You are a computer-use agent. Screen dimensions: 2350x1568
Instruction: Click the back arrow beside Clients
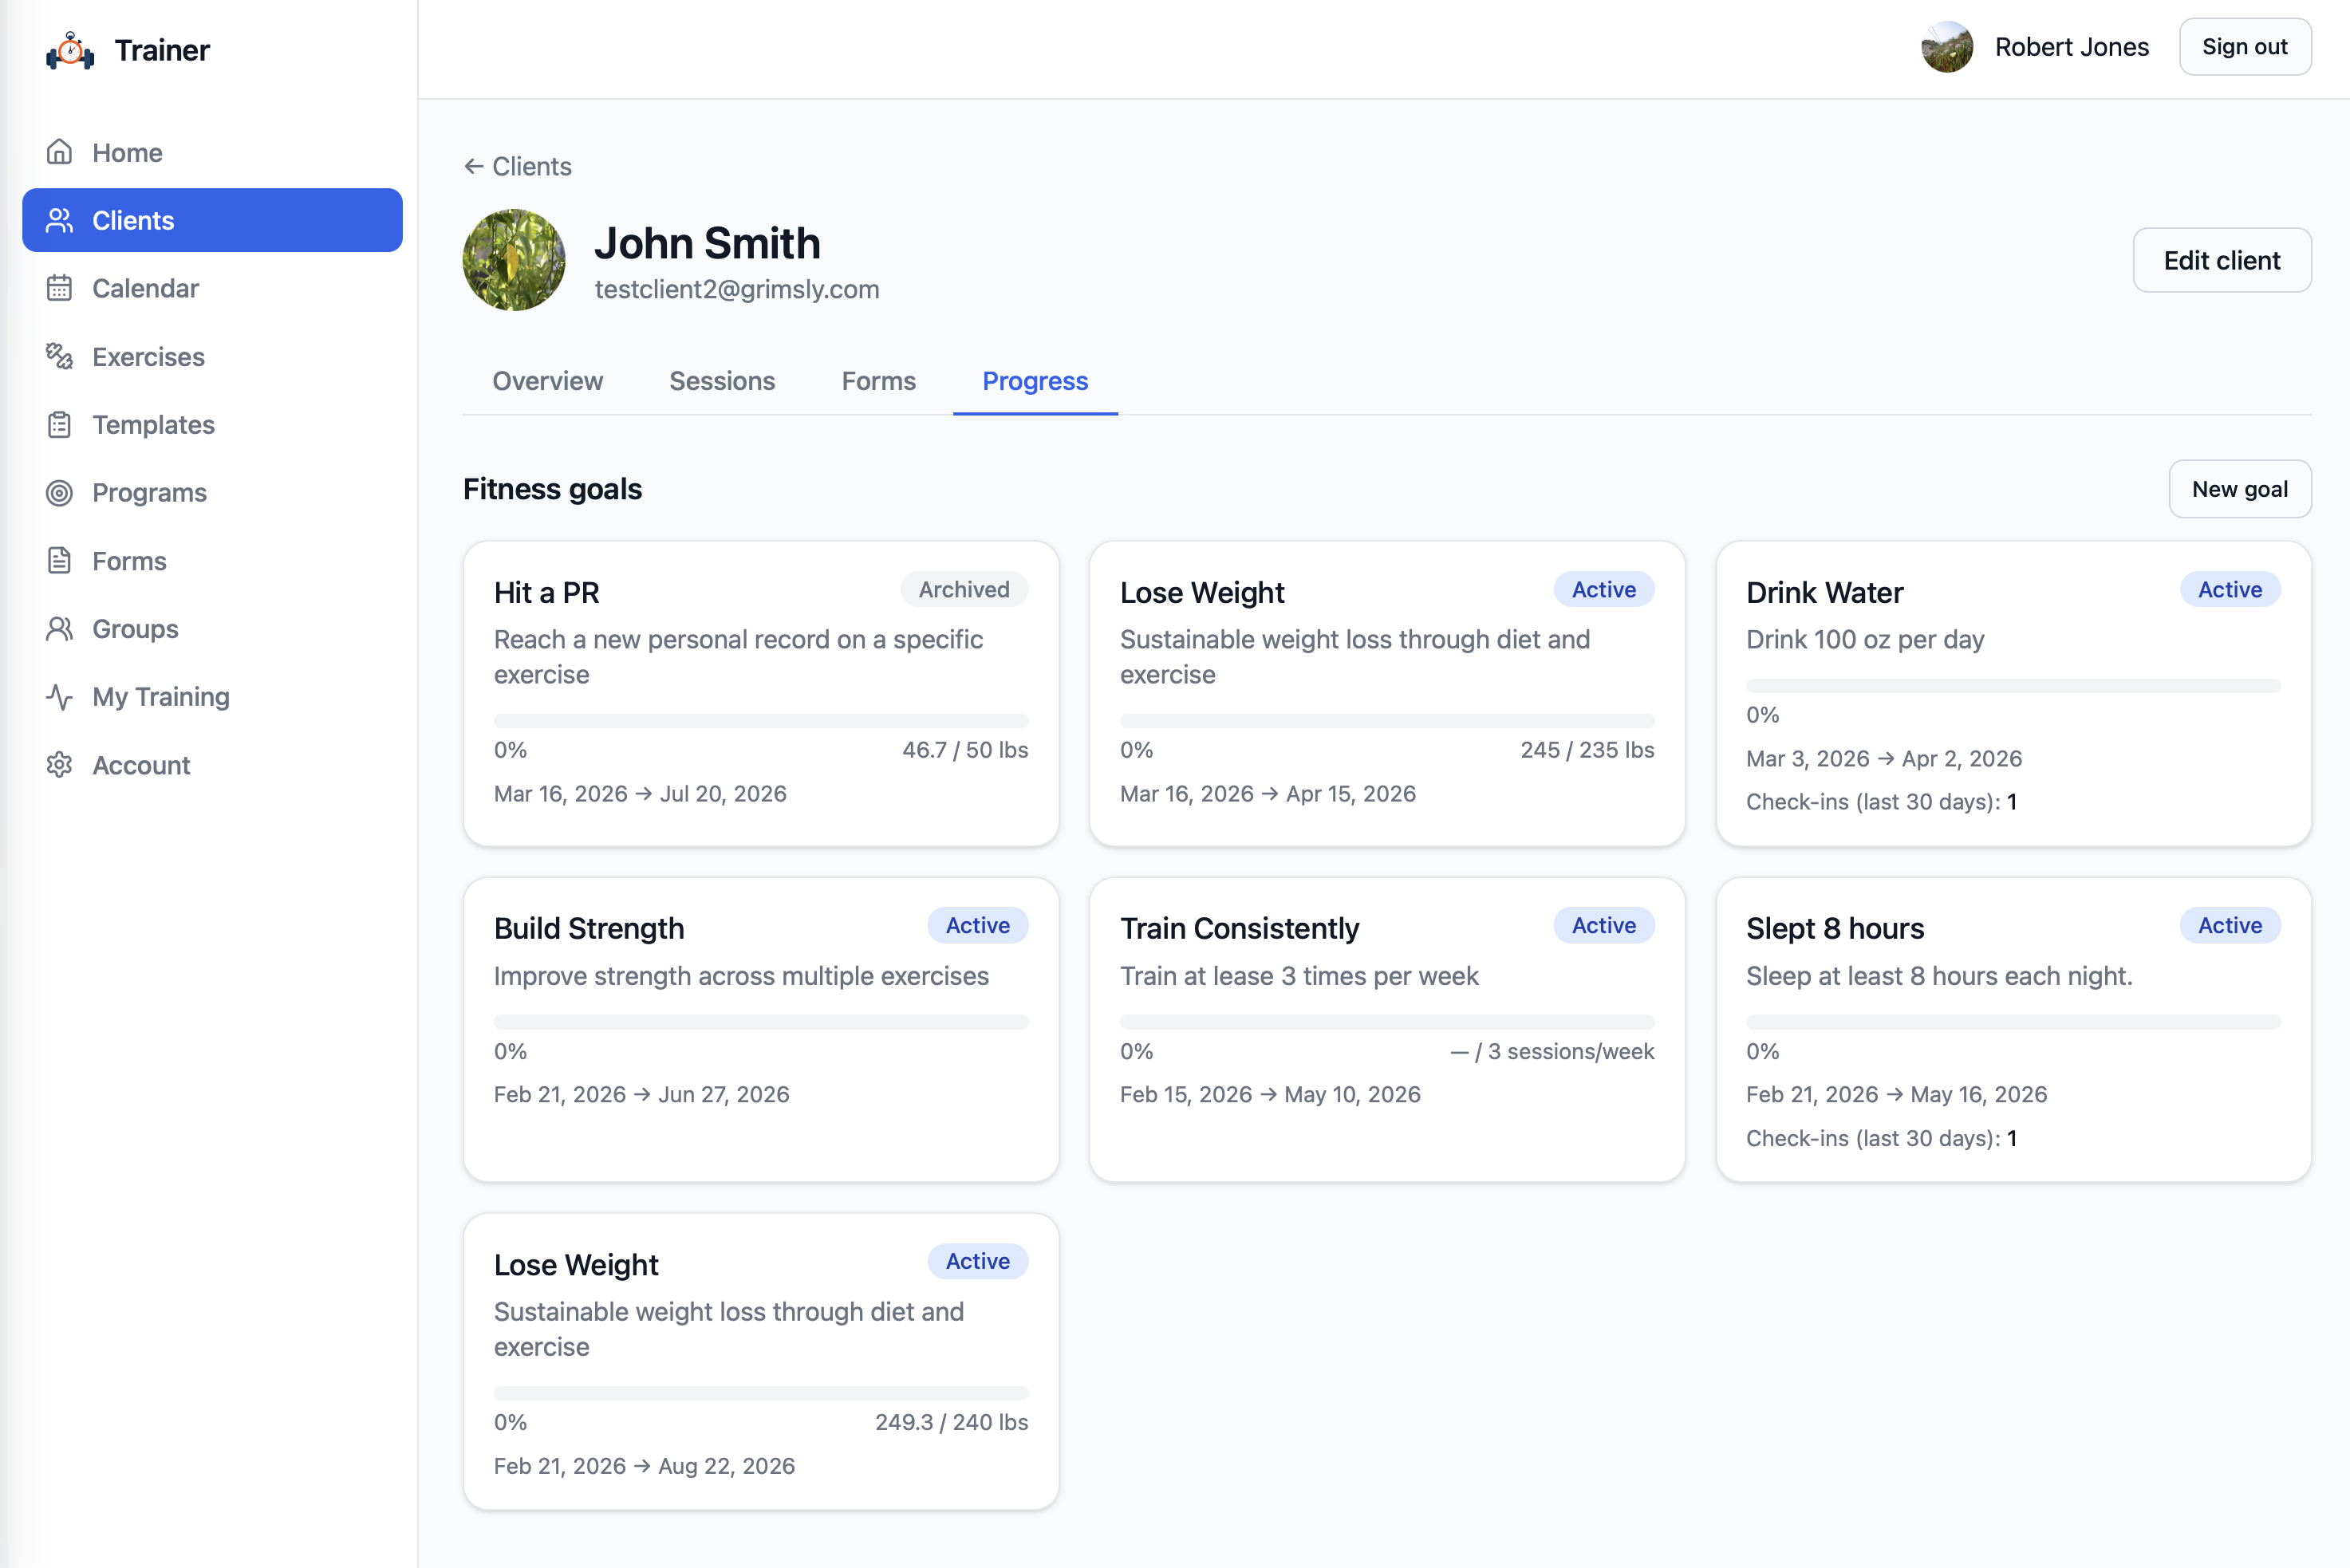point(474,166)
